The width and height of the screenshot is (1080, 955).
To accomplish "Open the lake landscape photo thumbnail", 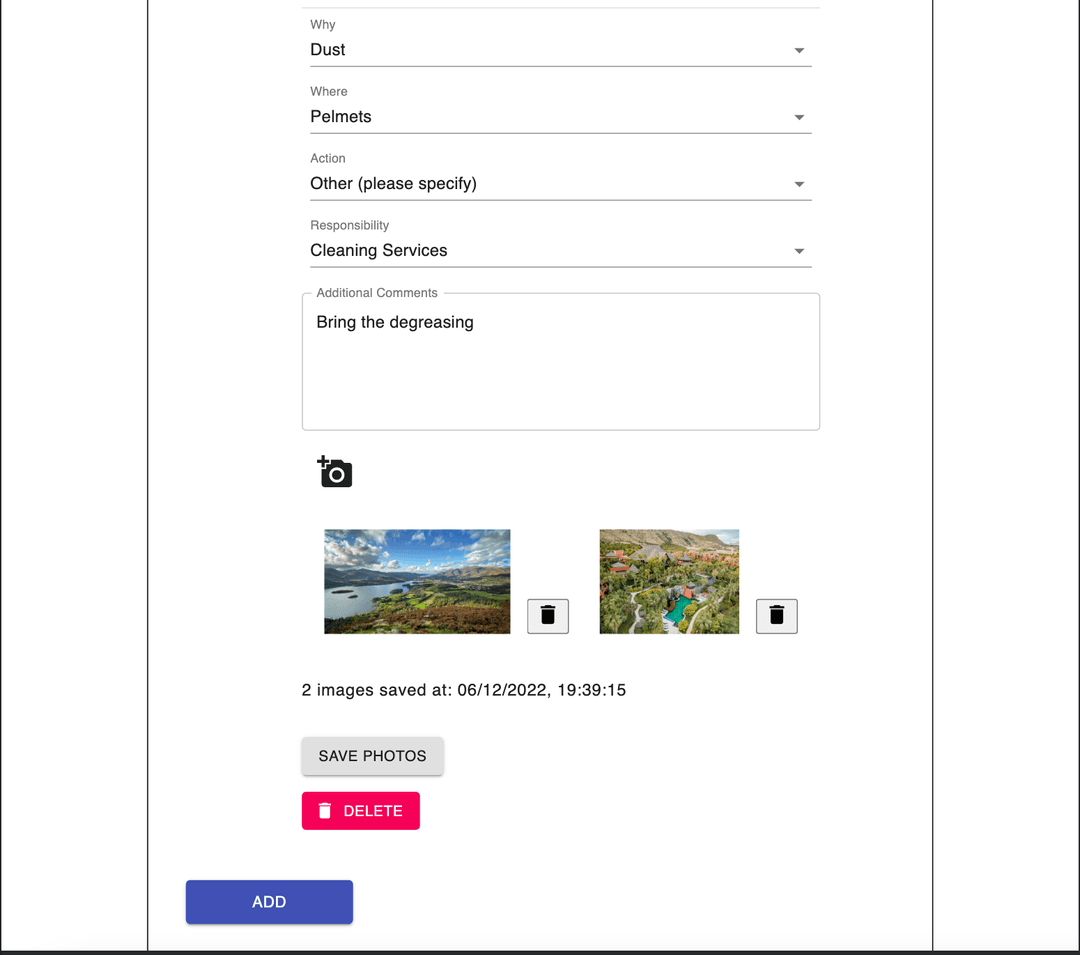I will pyautogui.click(x=417, y=581).
